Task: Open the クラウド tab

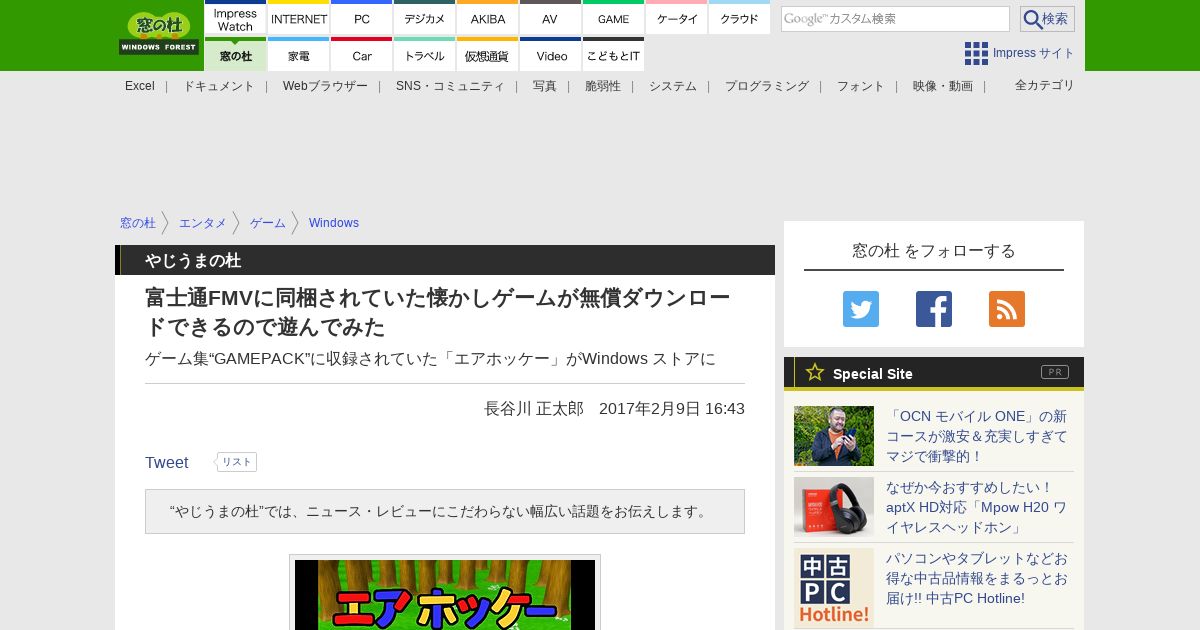Action: [739, 19]
